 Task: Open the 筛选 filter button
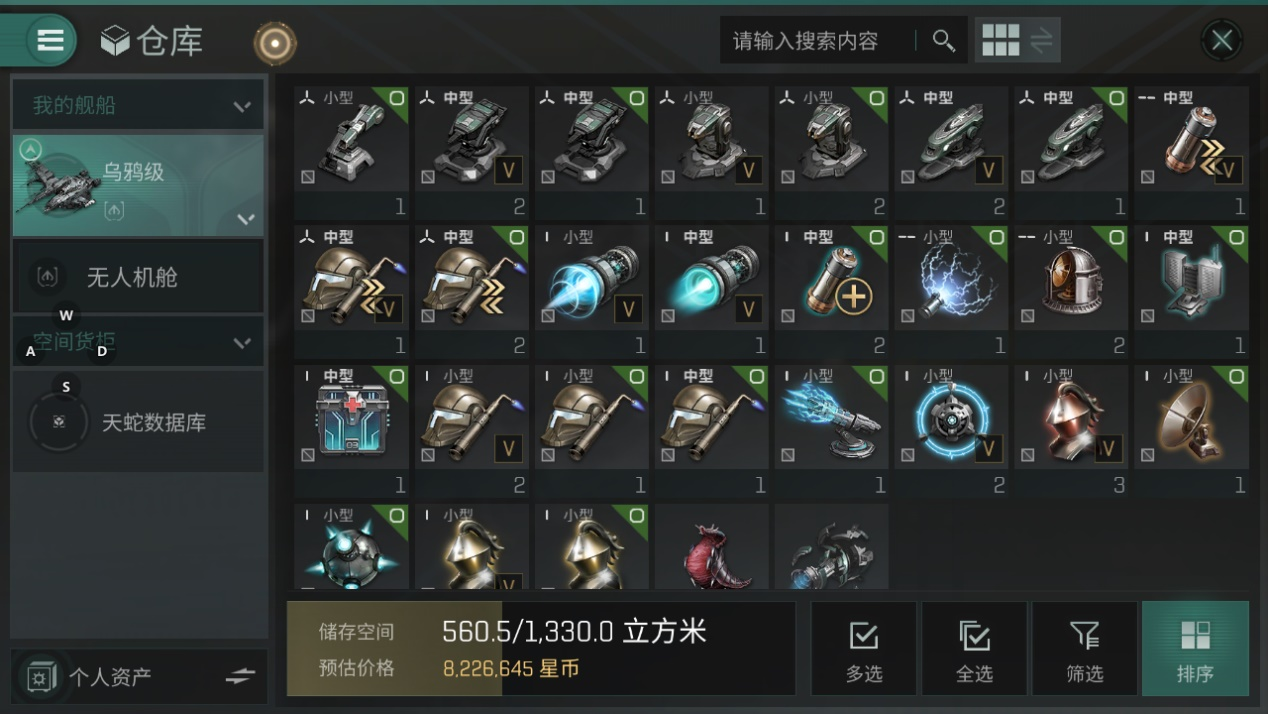click(x=1084, y=649)
